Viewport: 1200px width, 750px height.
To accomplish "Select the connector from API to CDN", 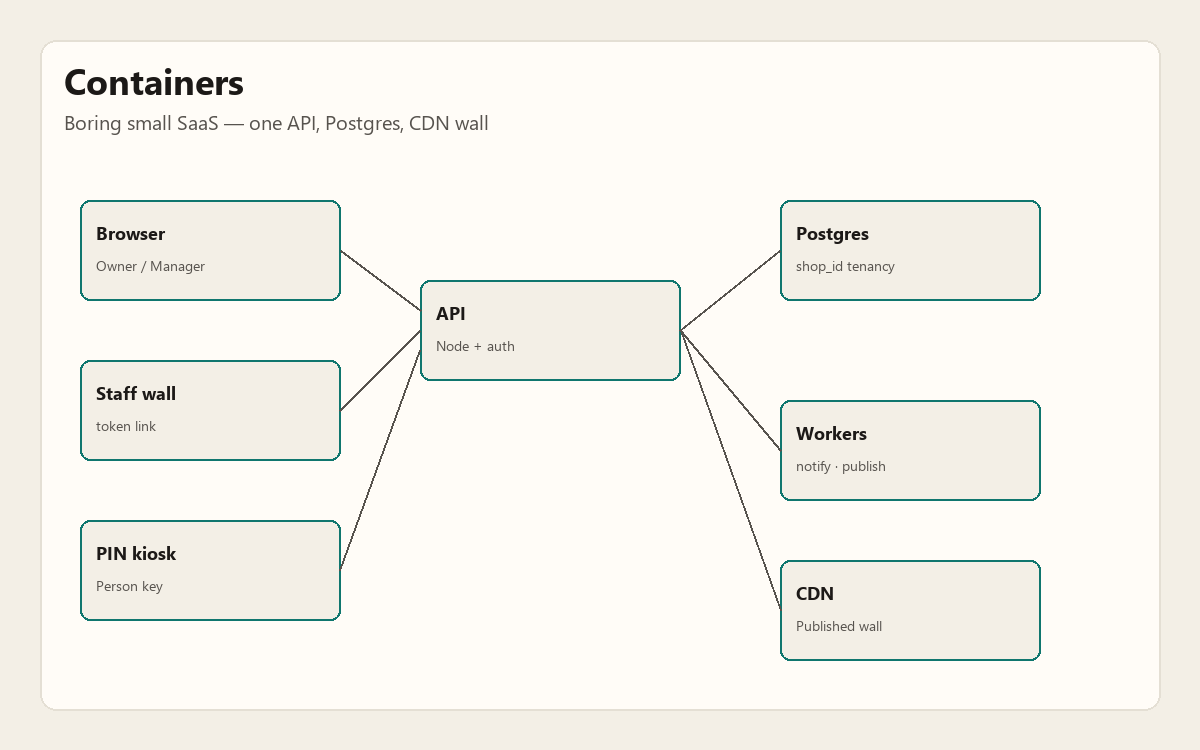I will (x=730, y=470).
